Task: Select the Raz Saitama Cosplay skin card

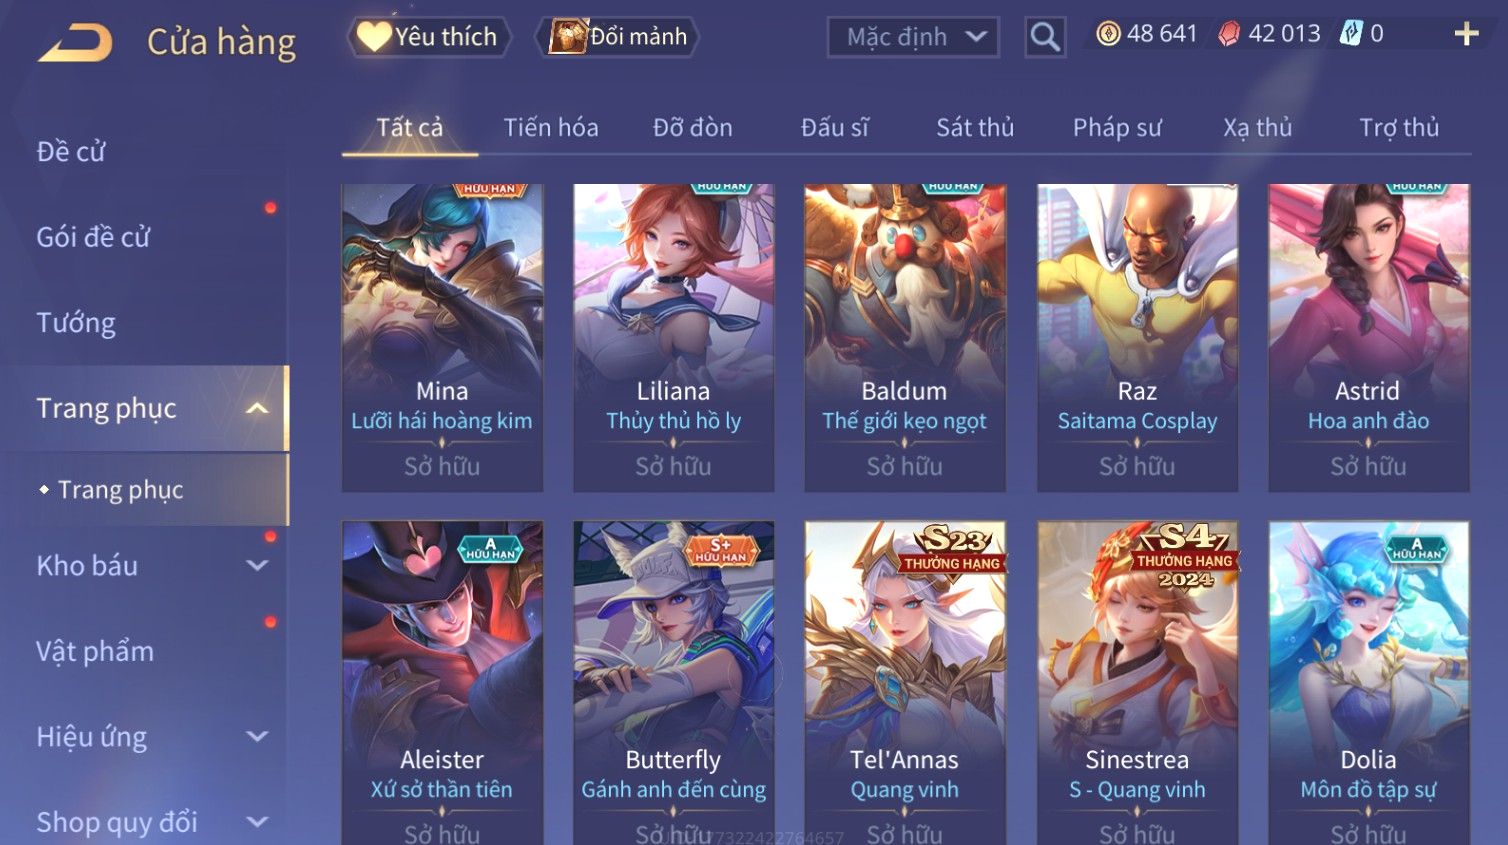Action: click(x=1137, y=338)
